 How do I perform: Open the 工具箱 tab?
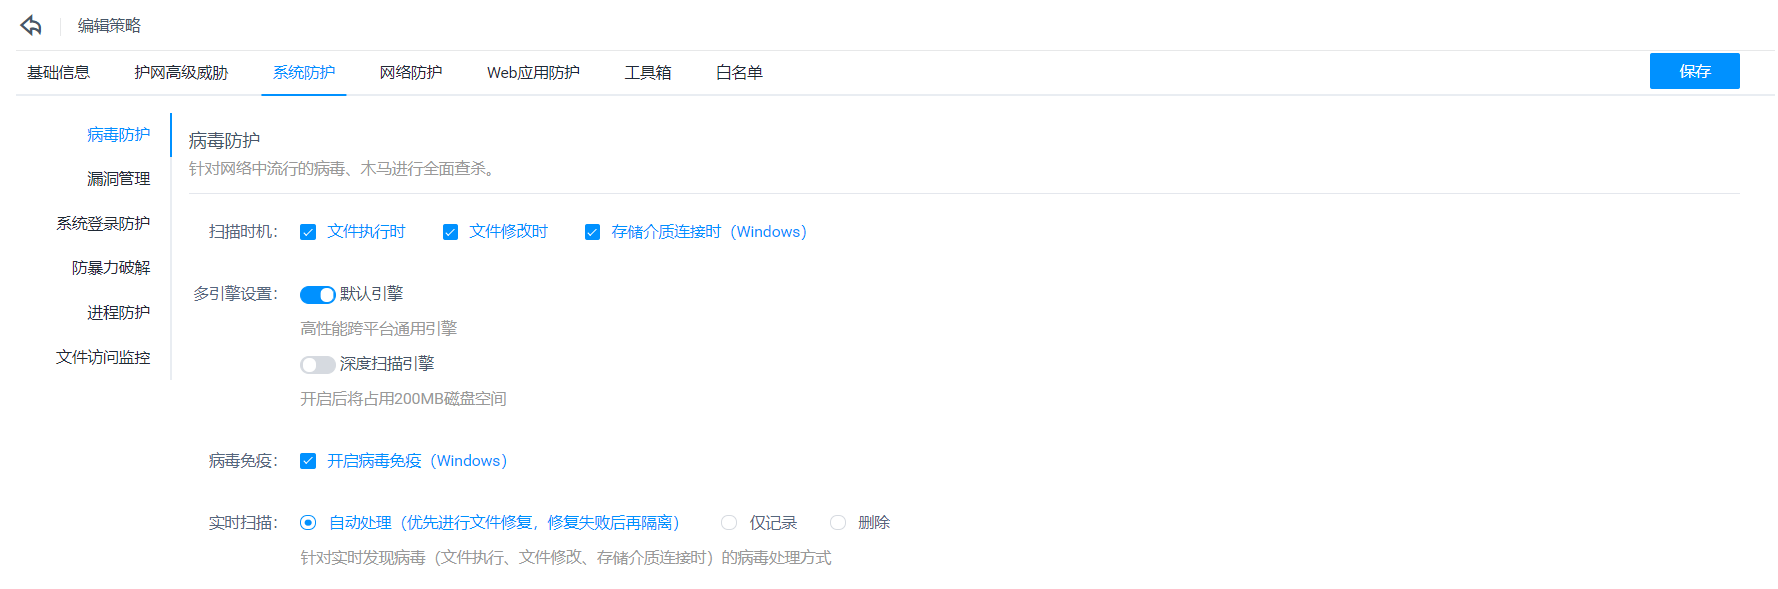coord(648,72)
